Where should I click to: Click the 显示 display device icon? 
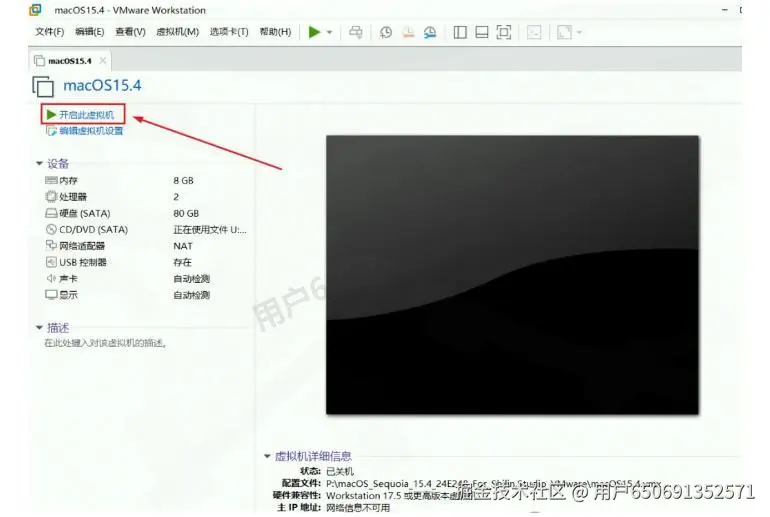51,295
